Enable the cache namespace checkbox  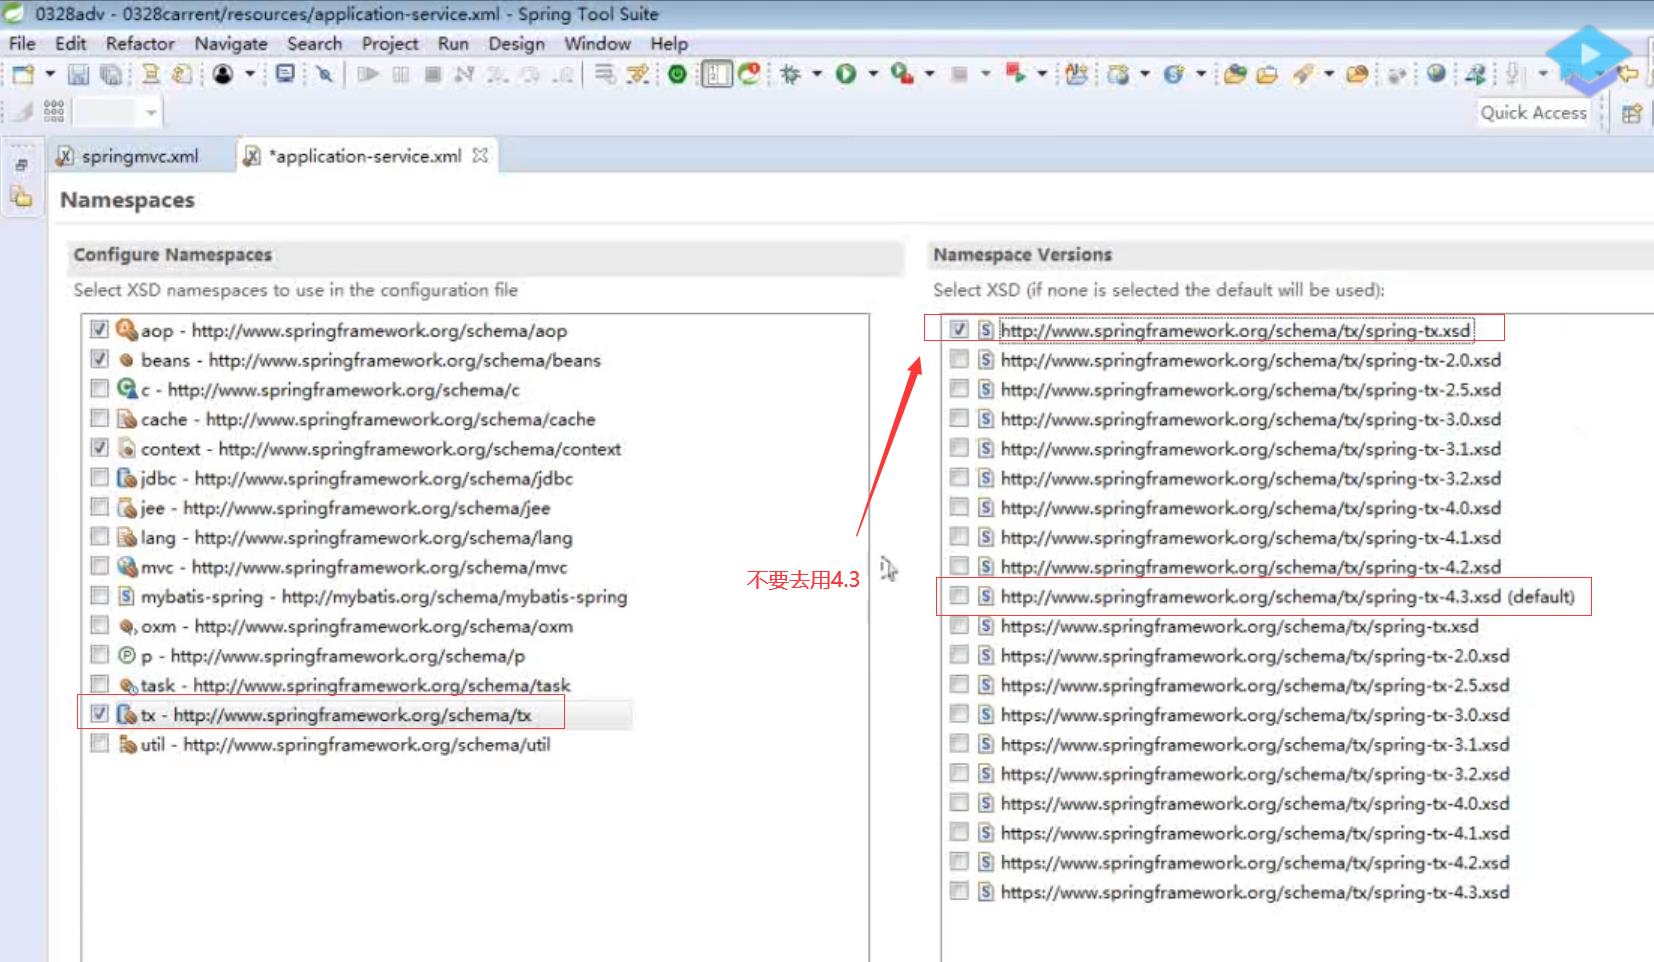click(x=99, y=418)
